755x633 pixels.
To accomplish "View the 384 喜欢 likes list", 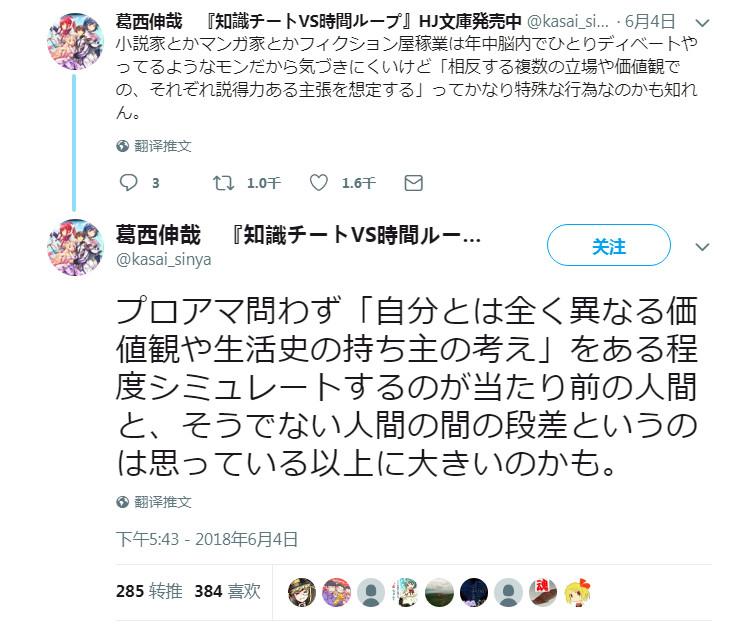I will tap(227, 591).
